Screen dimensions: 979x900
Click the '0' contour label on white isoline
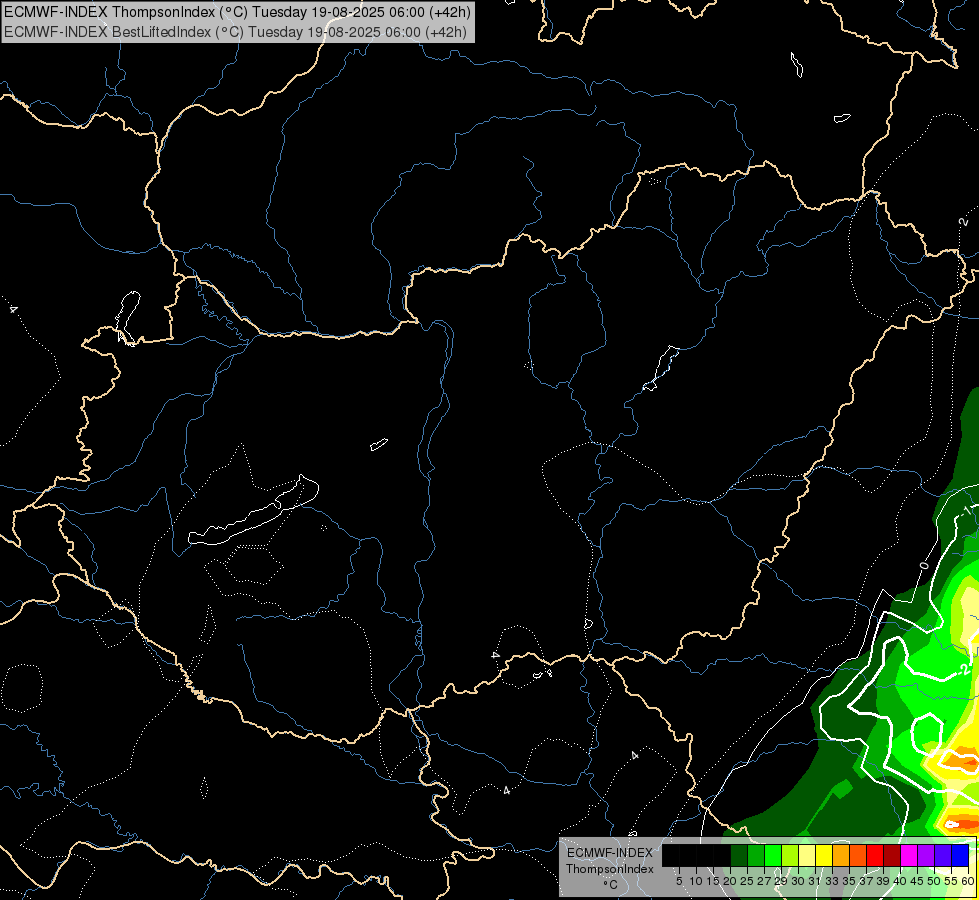[x=924, y=566]
